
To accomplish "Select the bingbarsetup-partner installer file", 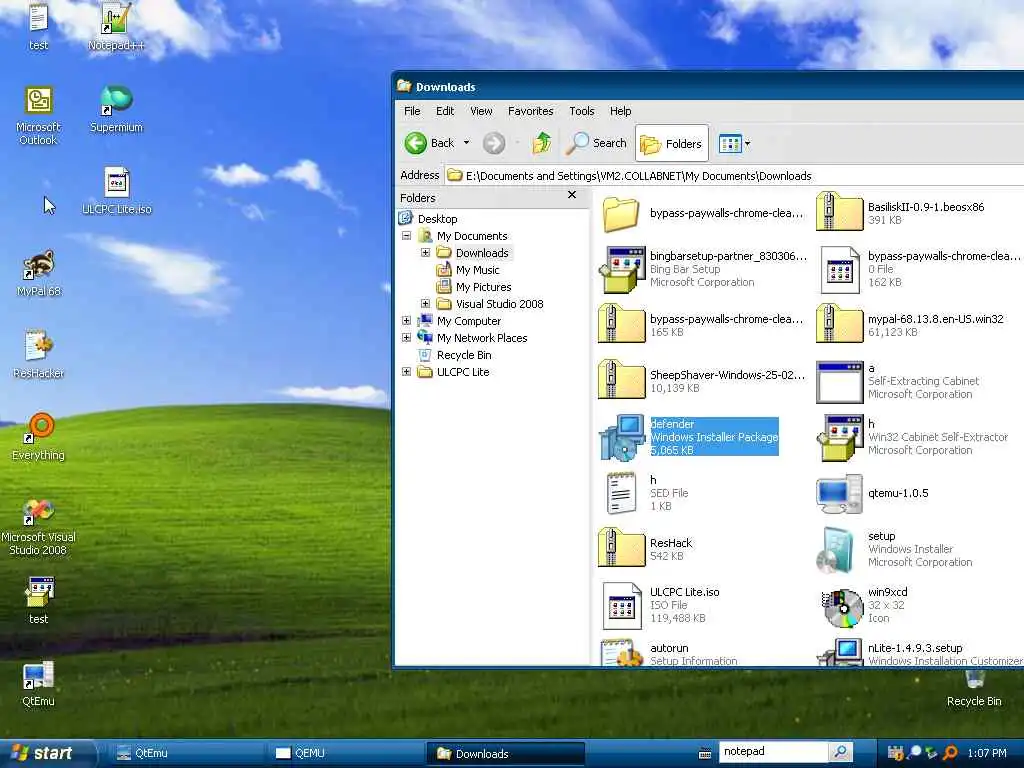I will [x=703, y=269].
